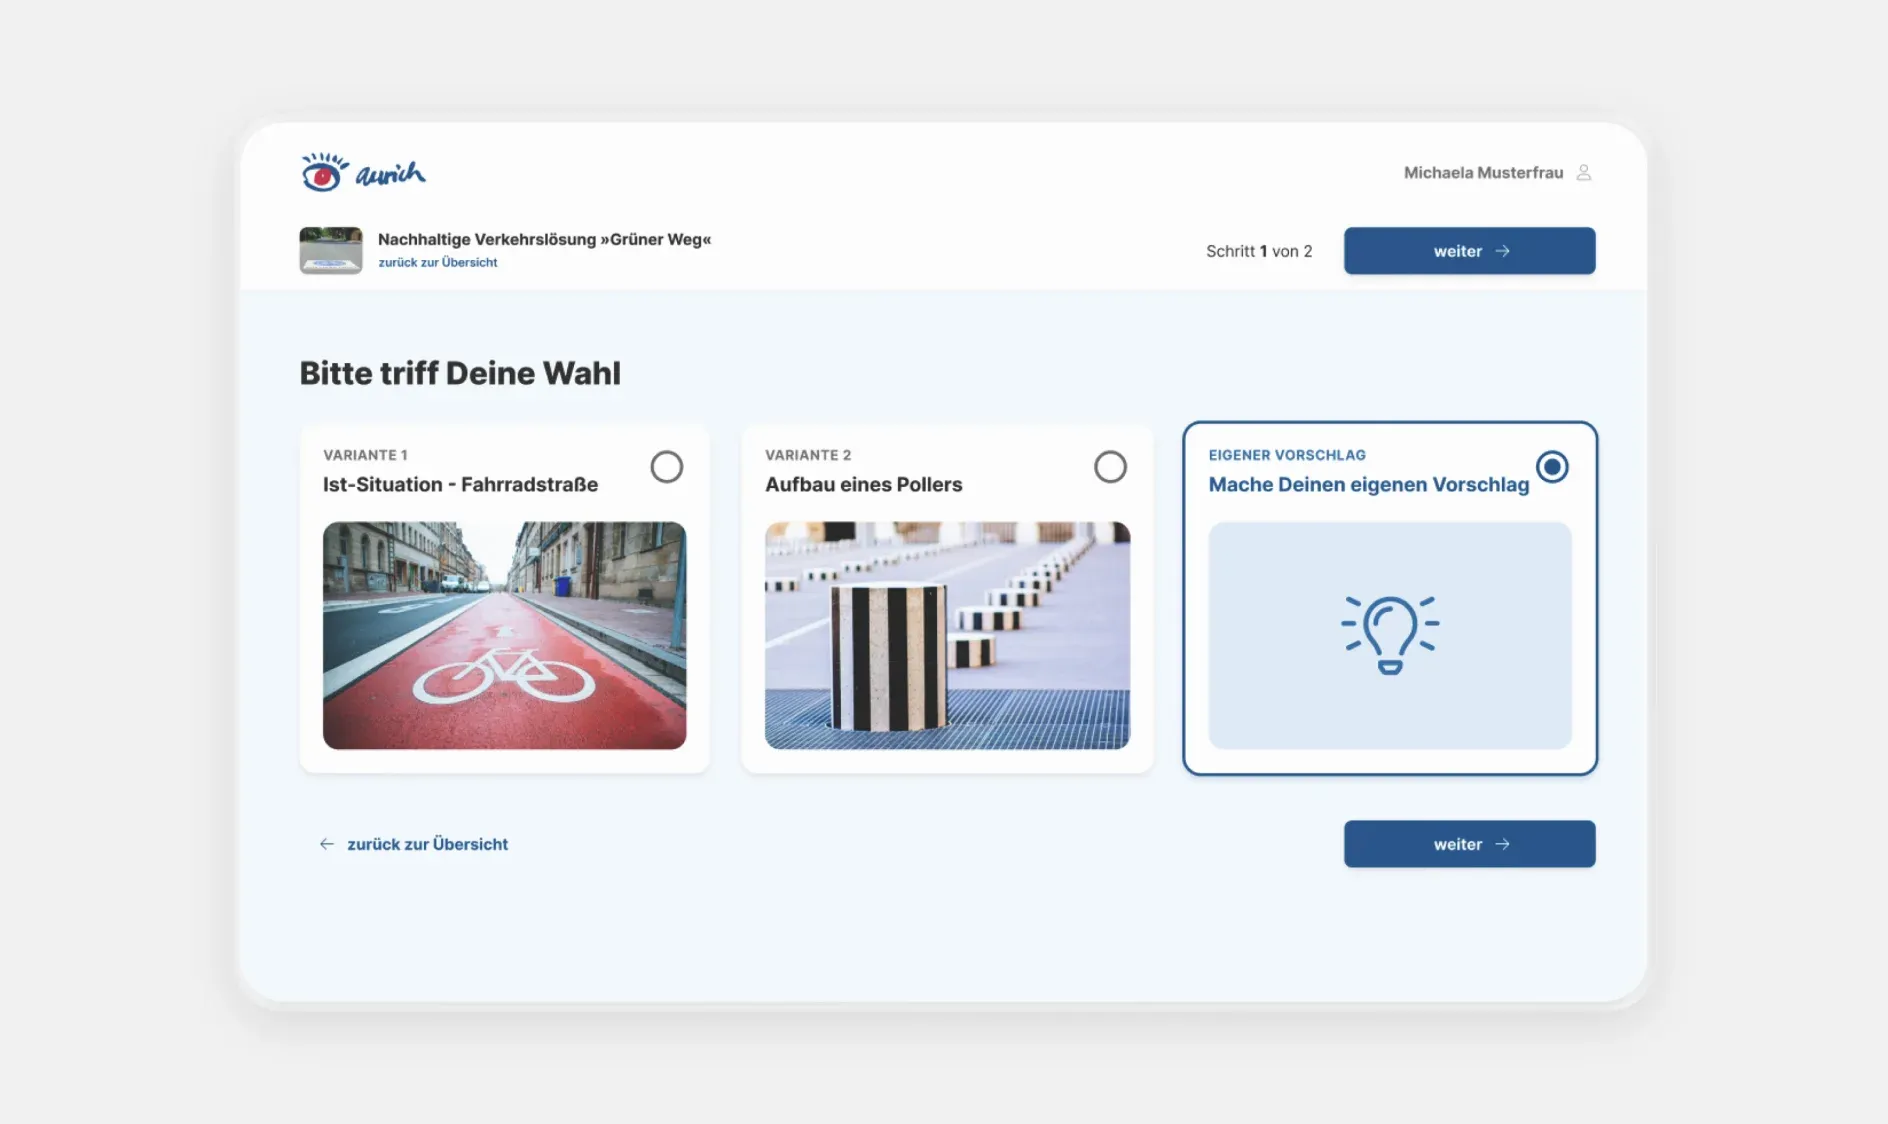Screen dimensions: 1888x1124
Task: Click the lightbulb idea icon
Action: [1390, 635]
